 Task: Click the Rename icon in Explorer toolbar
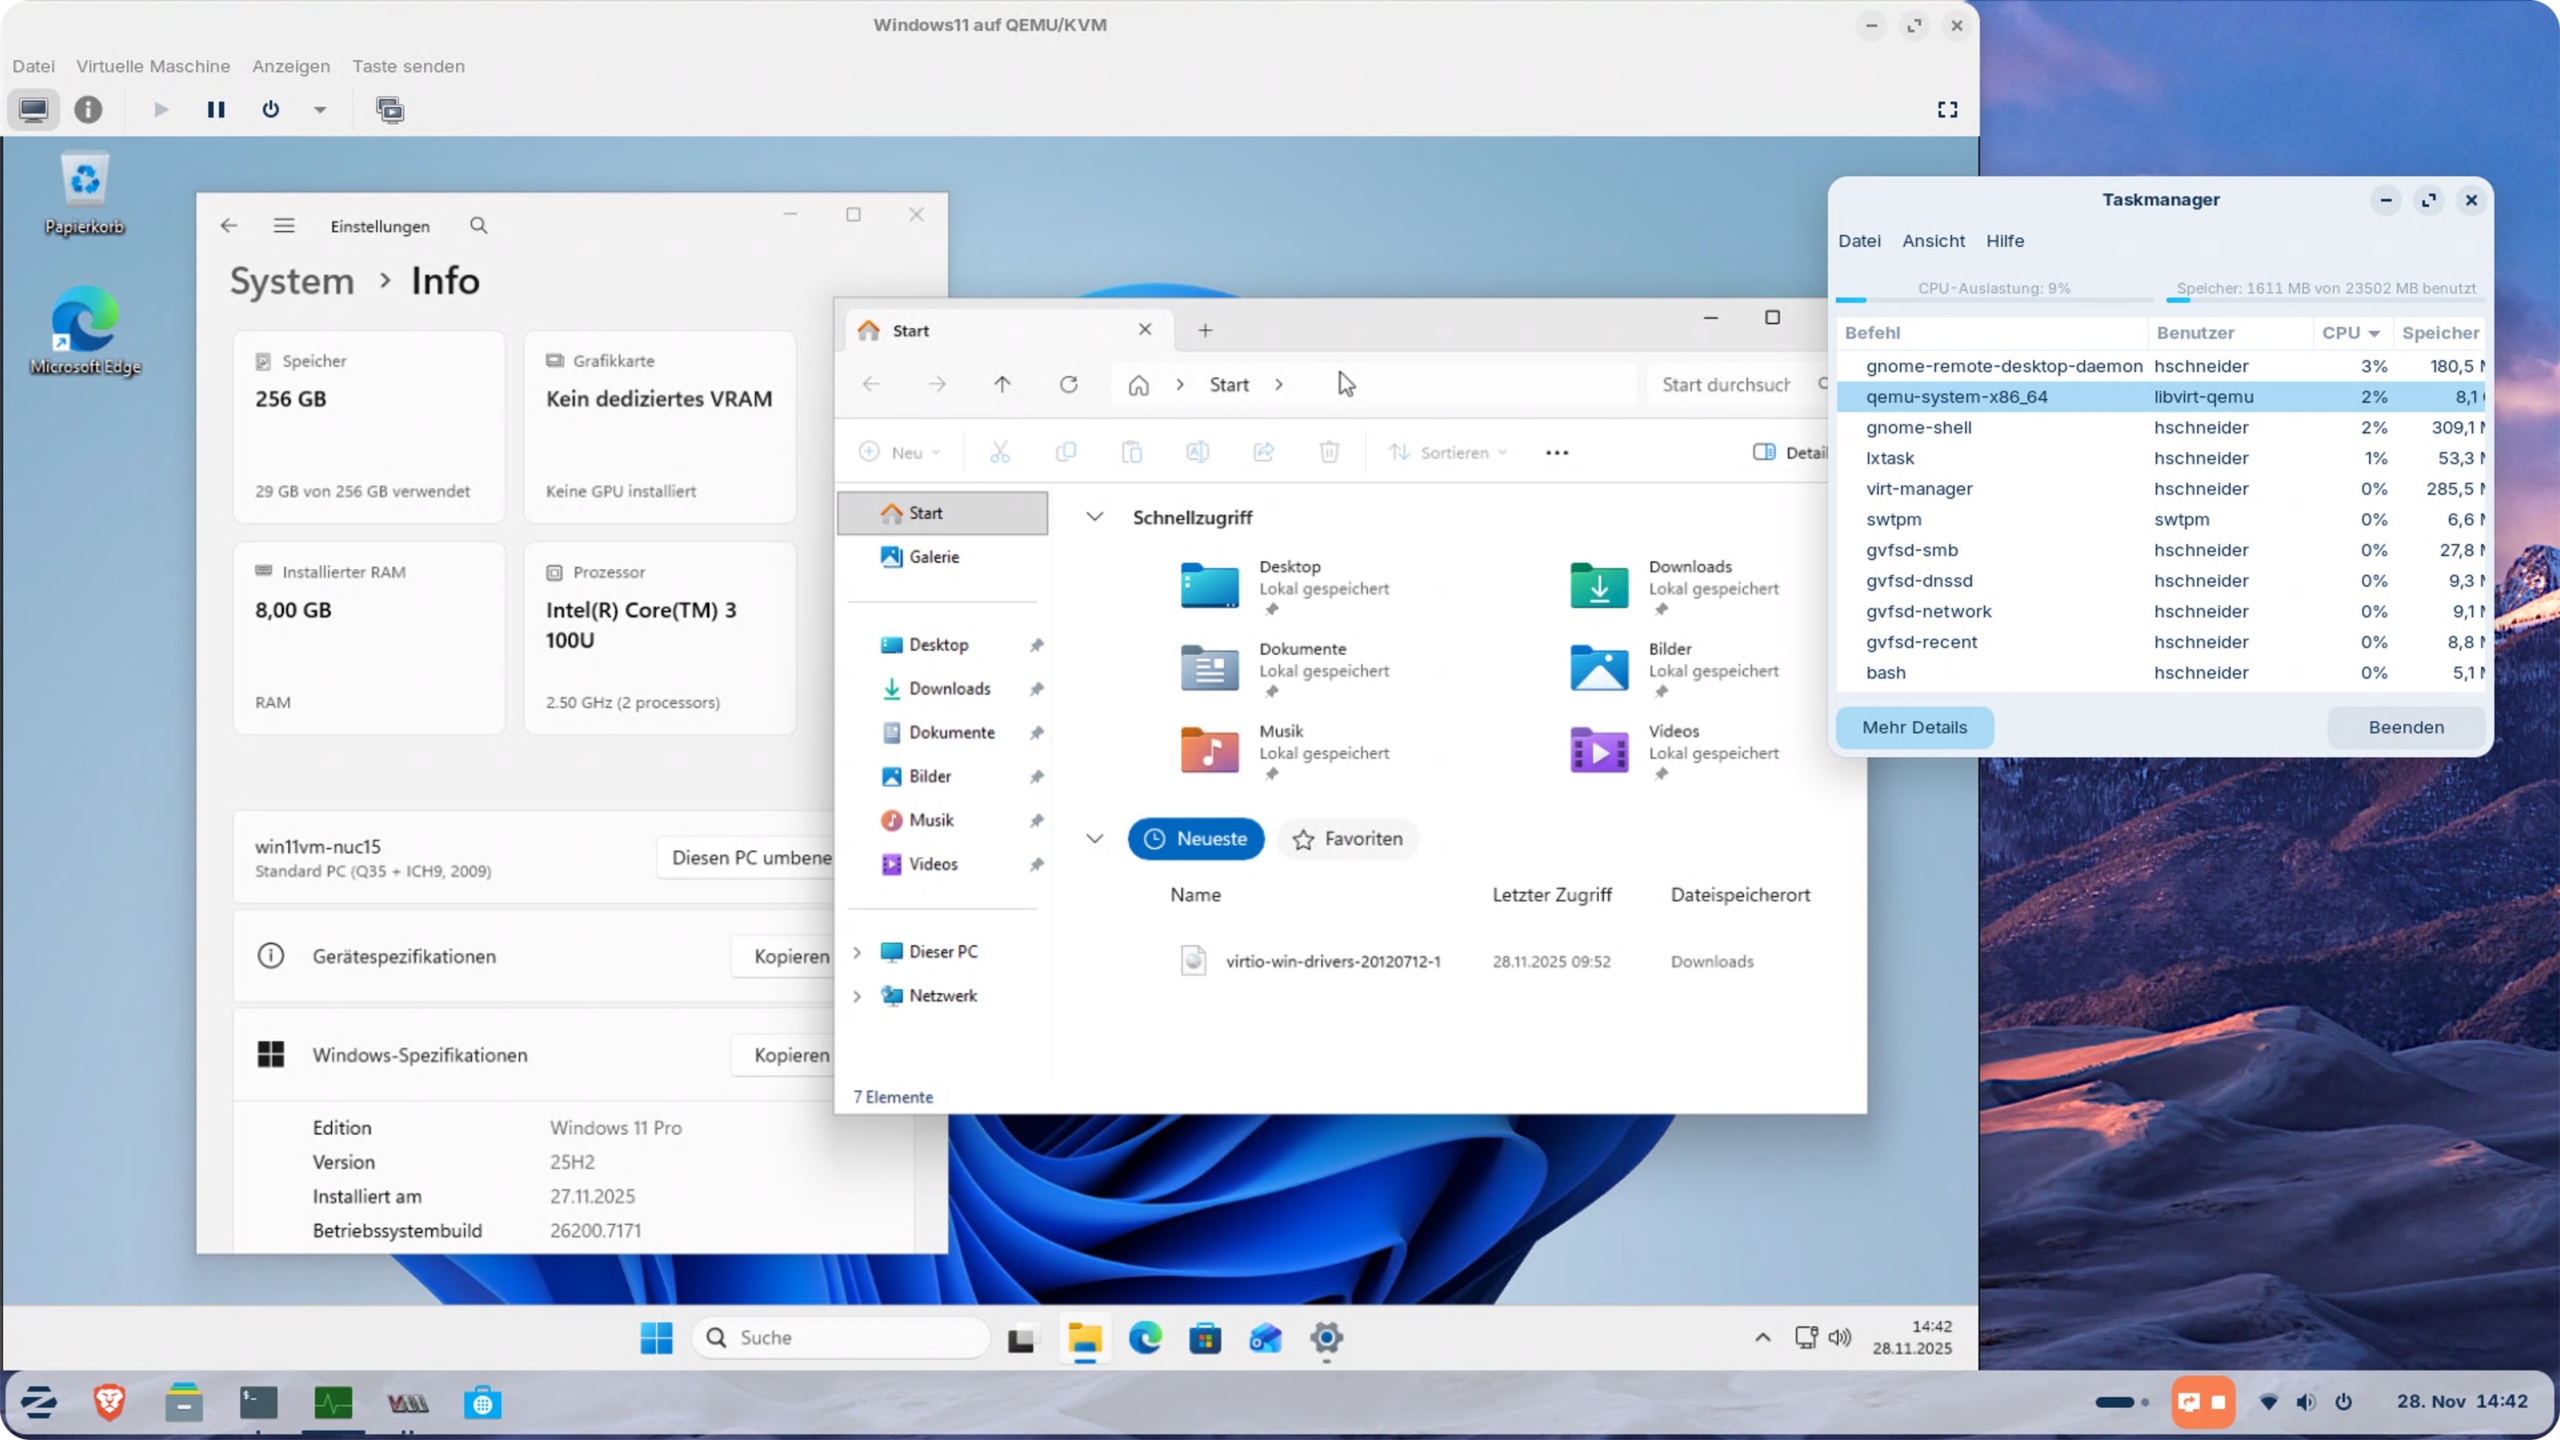(1197, 452)
